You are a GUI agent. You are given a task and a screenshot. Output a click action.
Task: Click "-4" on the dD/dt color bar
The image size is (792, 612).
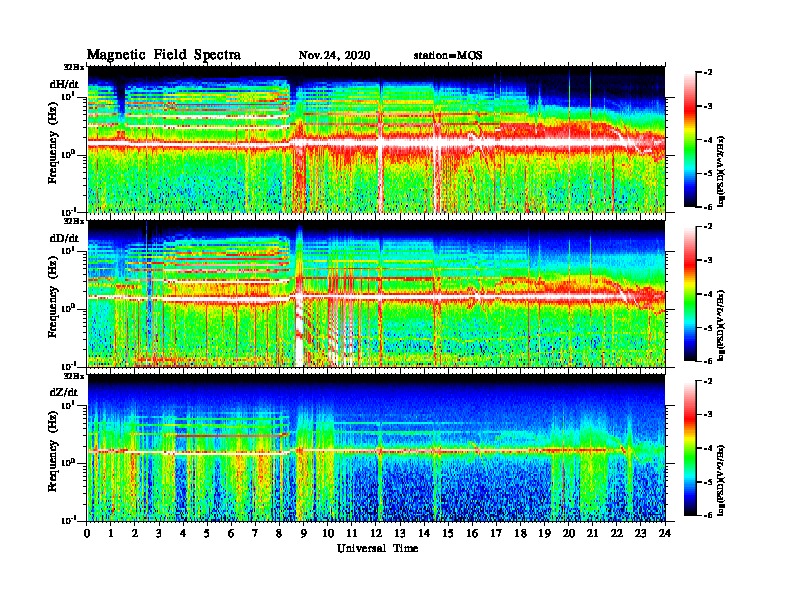pyautogui.click(x=708, y=294)
